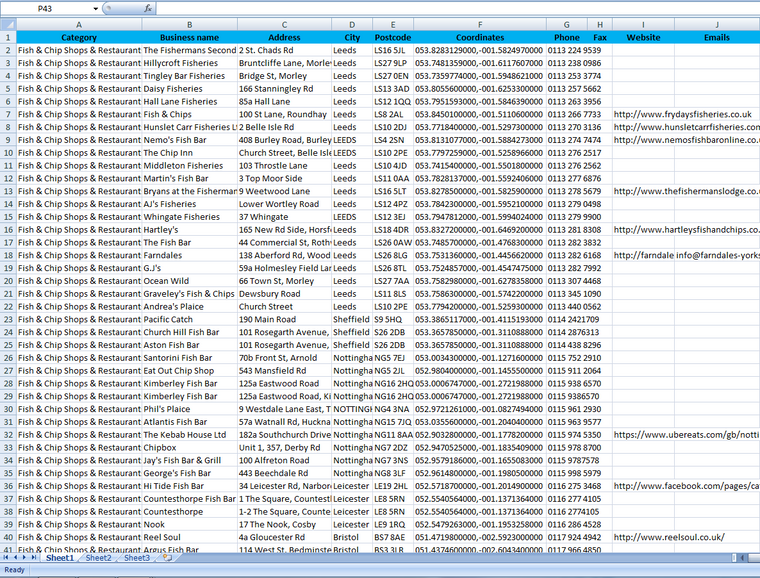Click the City header cell
Screen dimensions: 760x578
tap(352, 37)
